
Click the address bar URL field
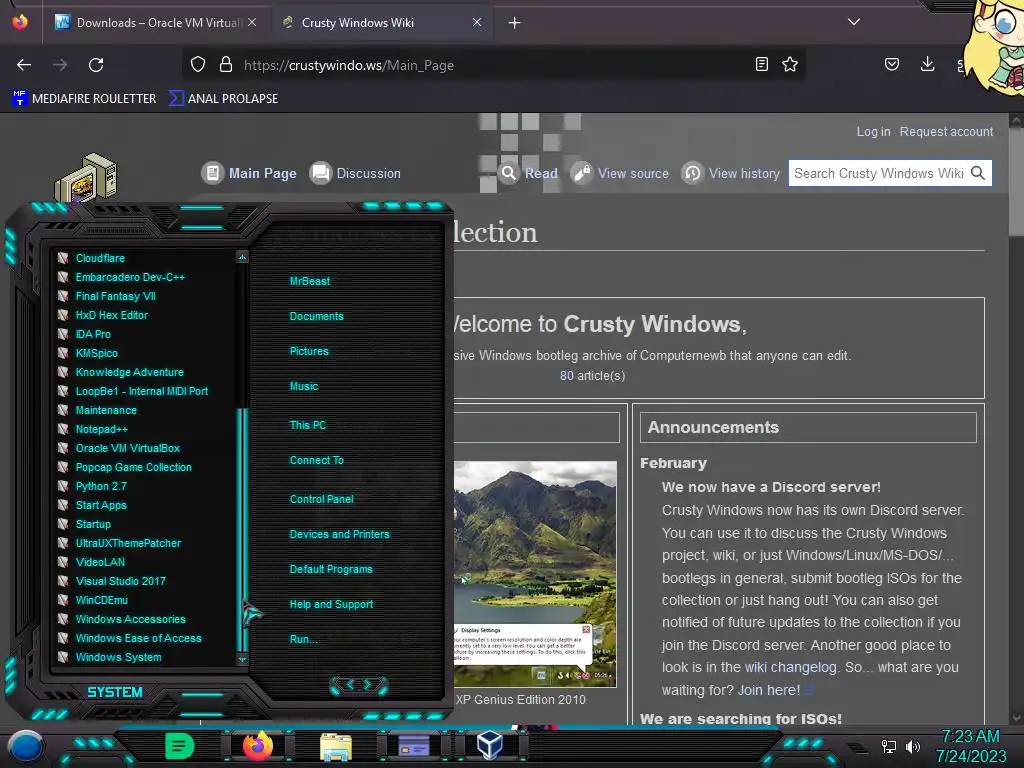click(496, 65)
